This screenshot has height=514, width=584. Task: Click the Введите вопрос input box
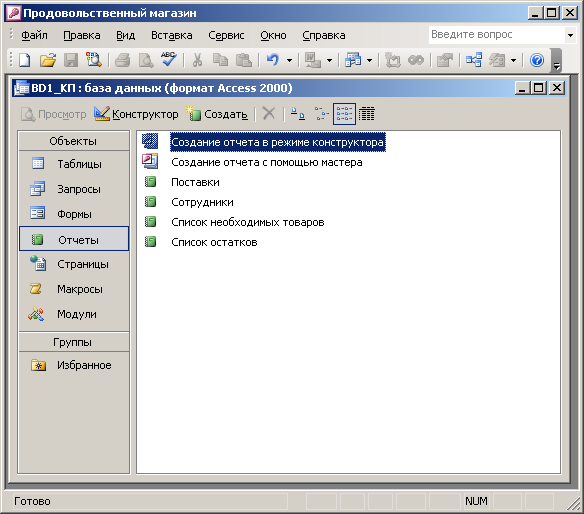pos(496,35)
